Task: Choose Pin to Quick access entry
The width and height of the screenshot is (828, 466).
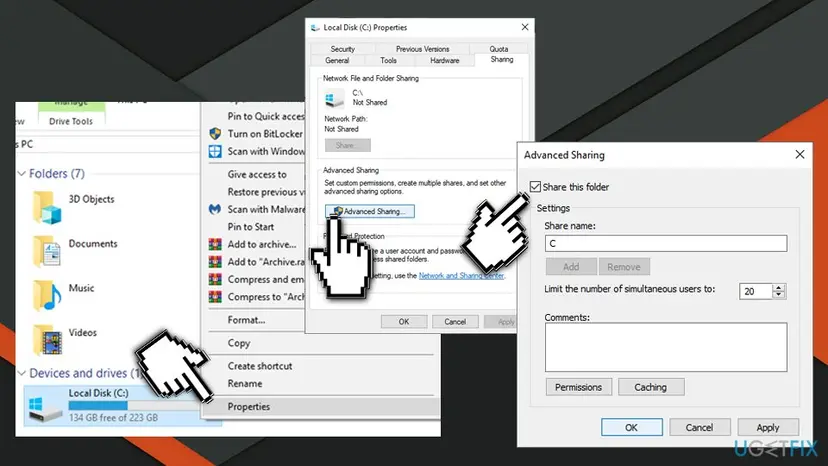Action: pyautogui.click(x=266, y=116)
